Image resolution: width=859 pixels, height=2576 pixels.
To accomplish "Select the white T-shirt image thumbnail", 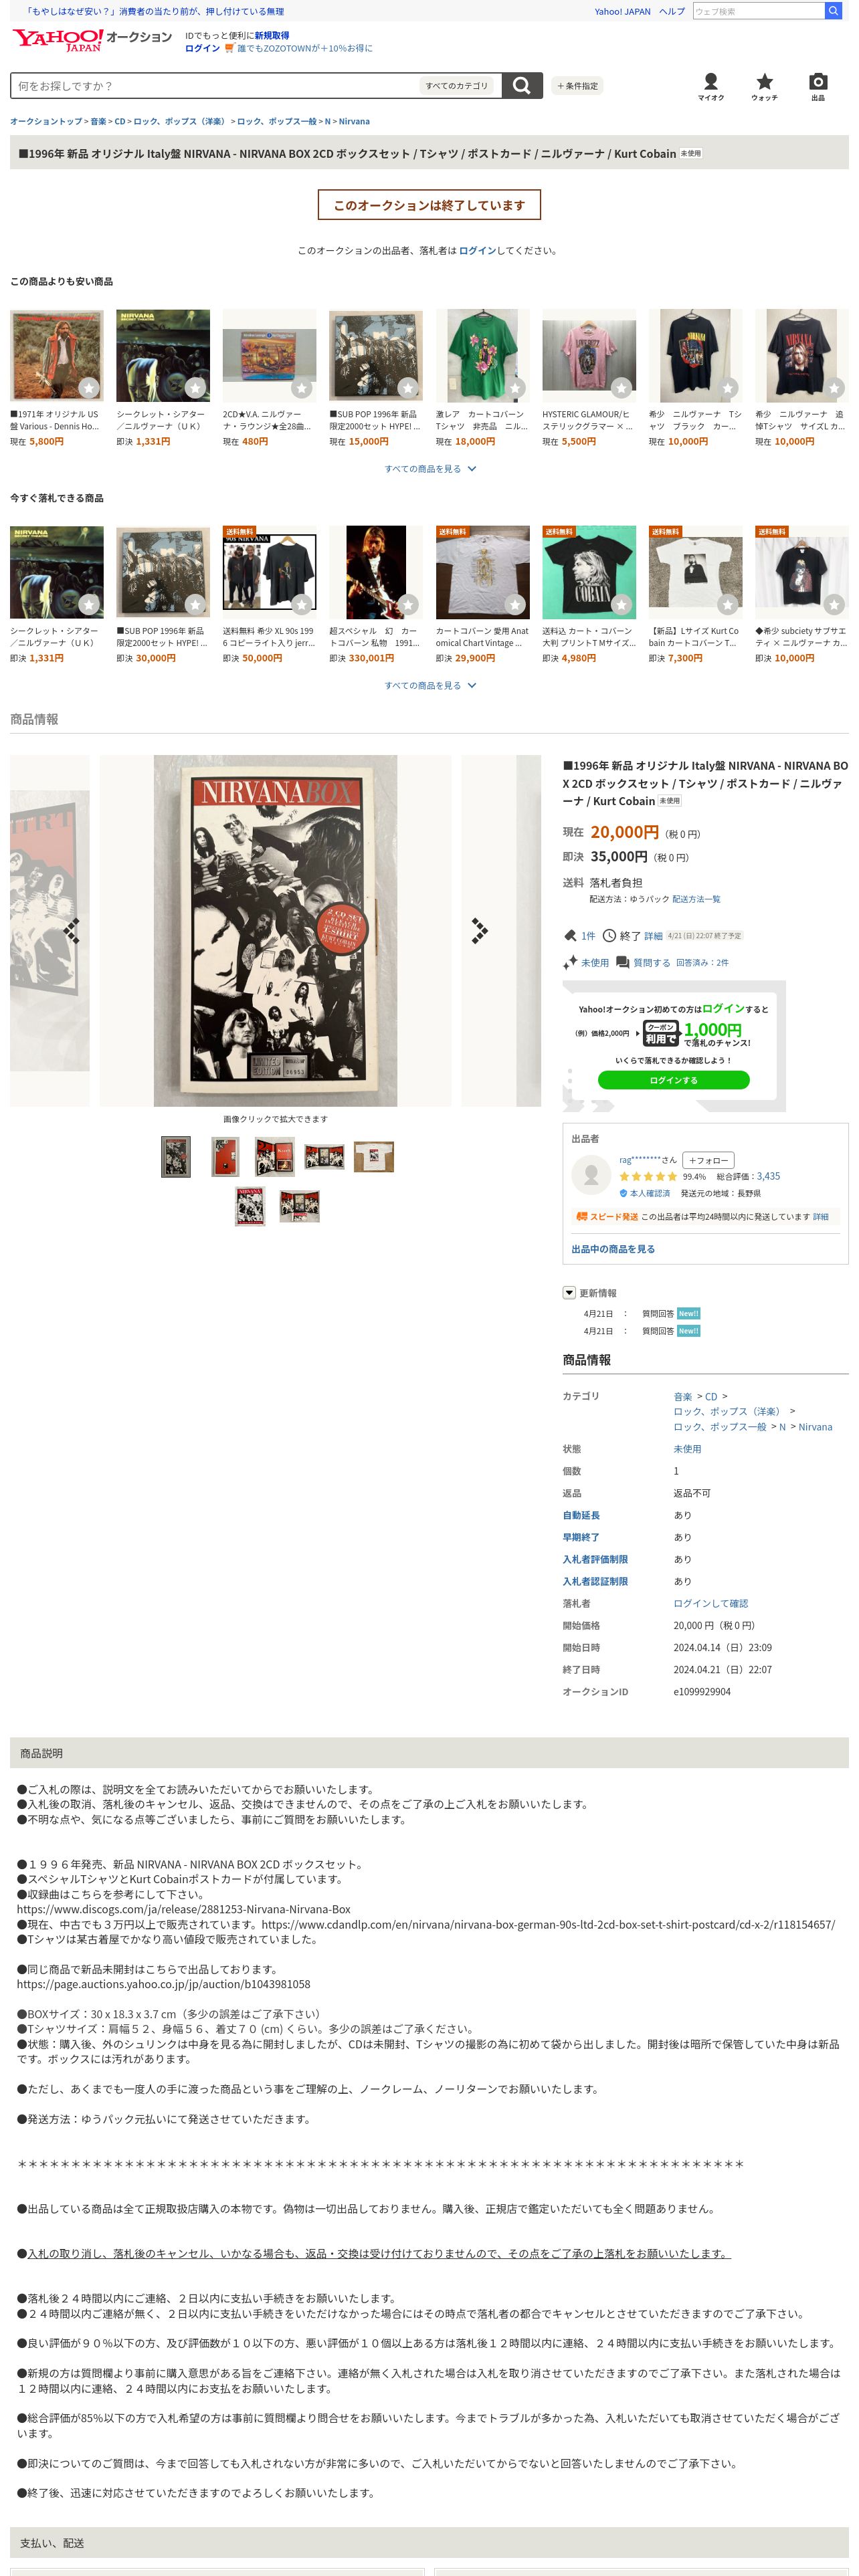I will point(374,1157).
